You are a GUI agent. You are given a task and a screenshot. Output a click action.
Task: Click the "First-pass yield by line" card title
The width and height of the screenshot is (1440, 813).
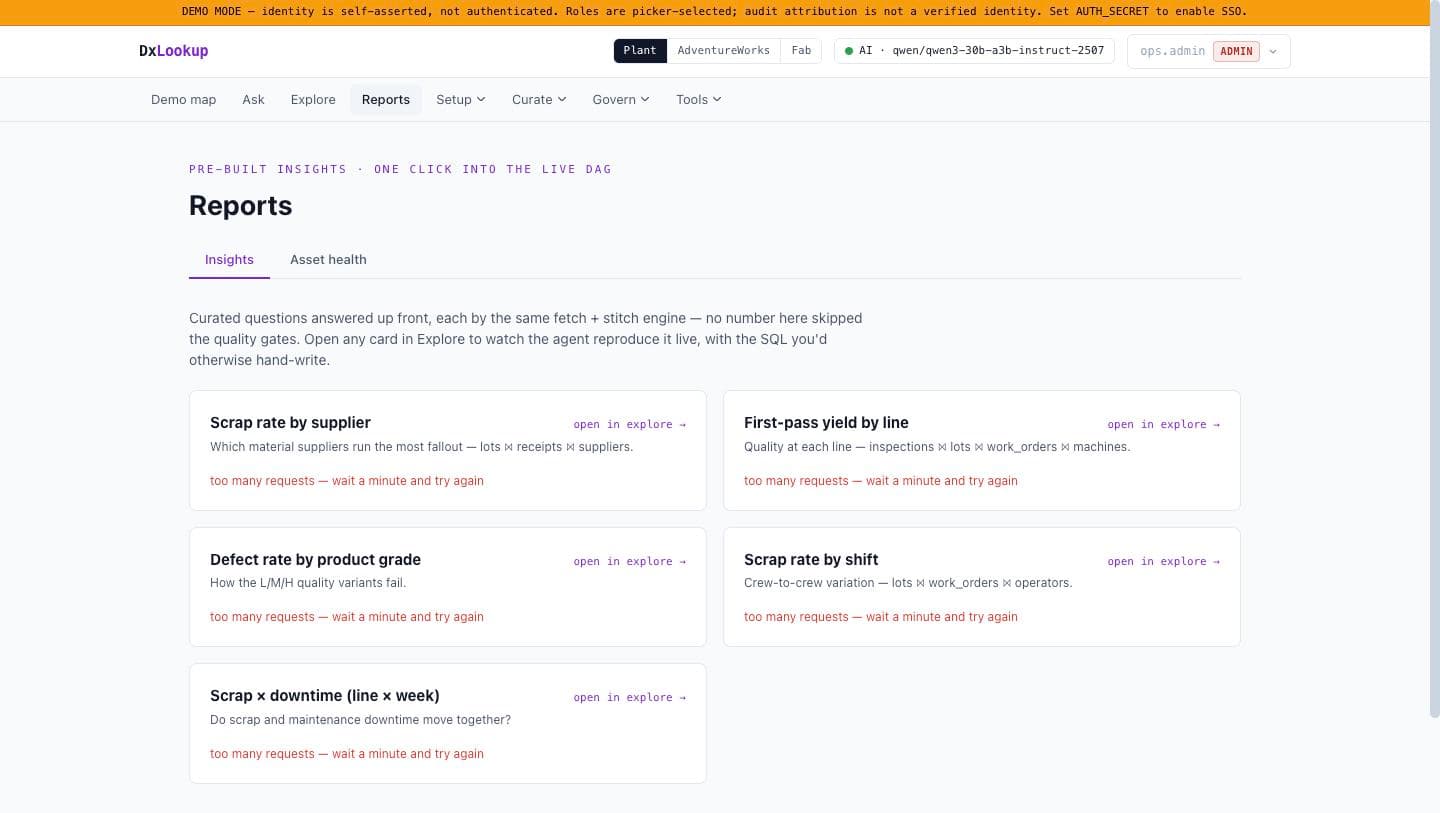click(x=826, y=423)
